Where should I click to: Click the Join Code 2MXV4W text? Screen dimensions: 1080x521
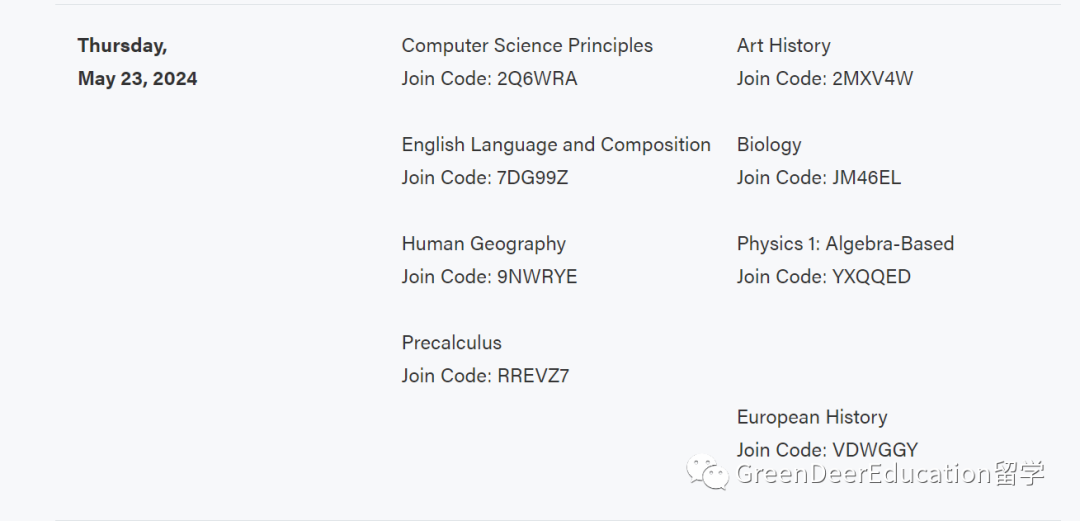(824, 79)
